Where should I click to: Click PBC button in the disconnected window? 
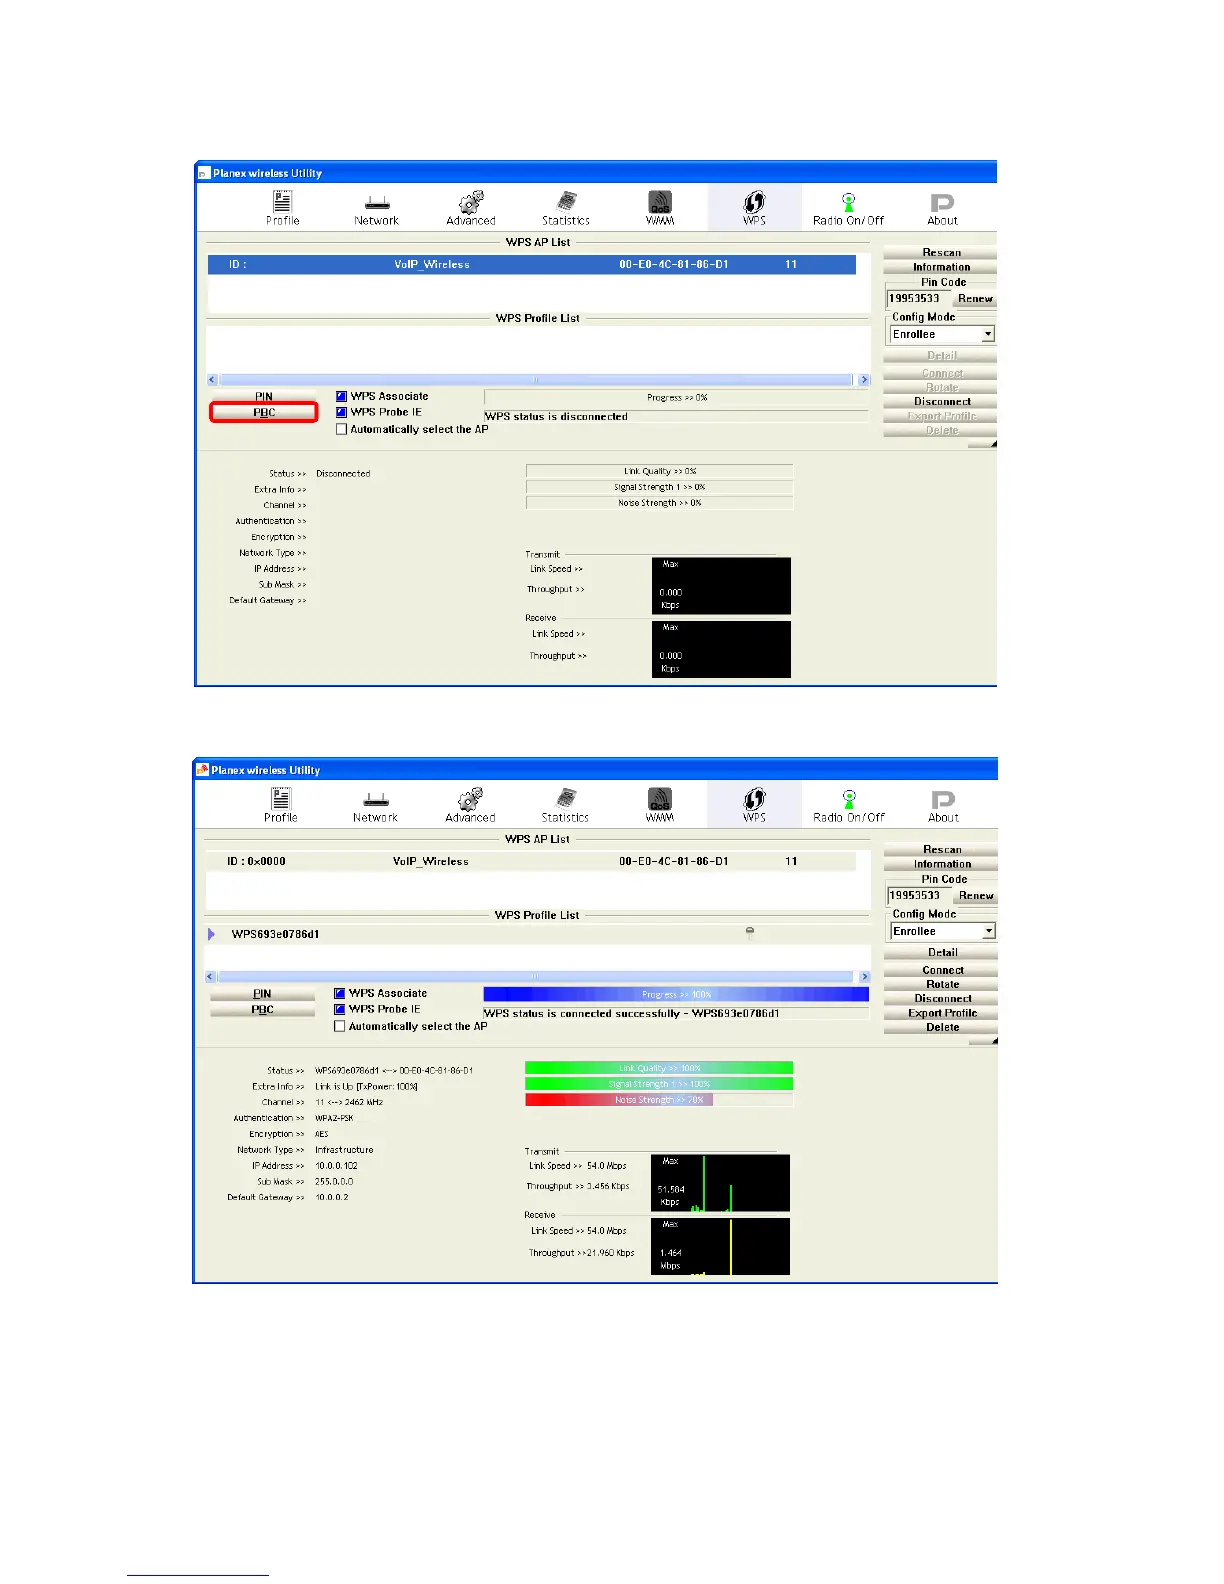coord(264,412)
